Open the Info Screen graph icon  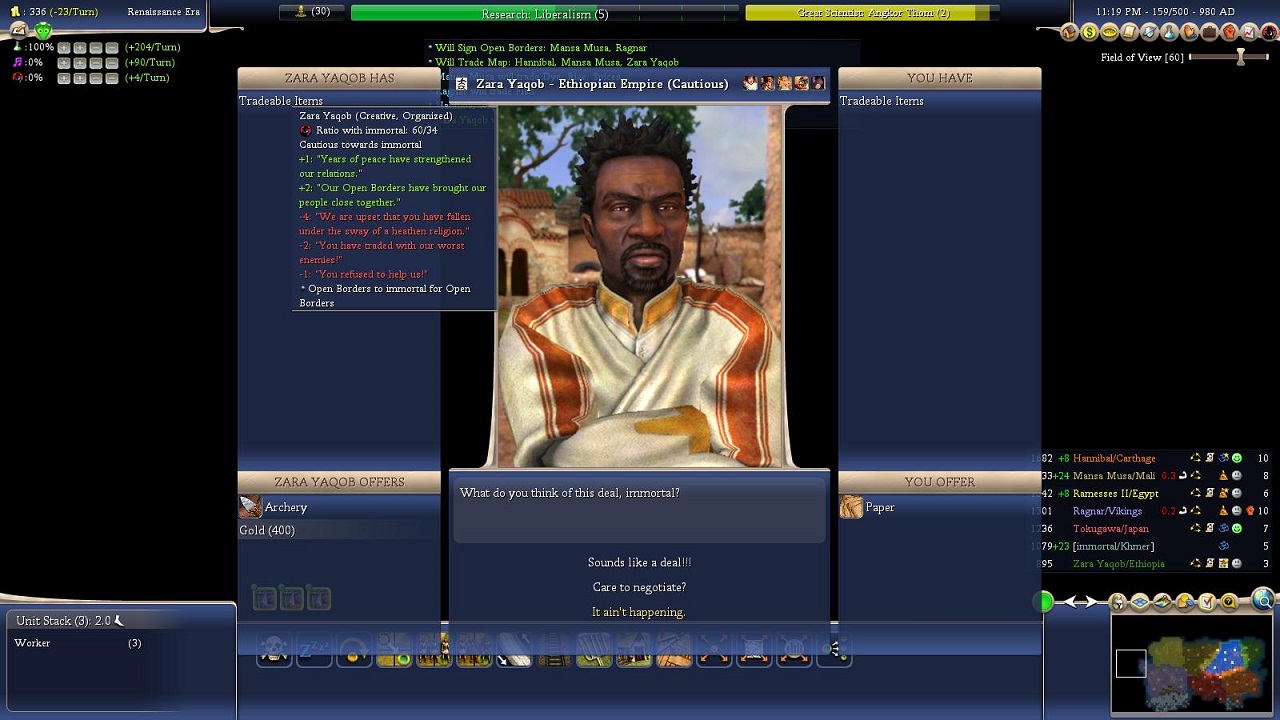click(1249, 32)
